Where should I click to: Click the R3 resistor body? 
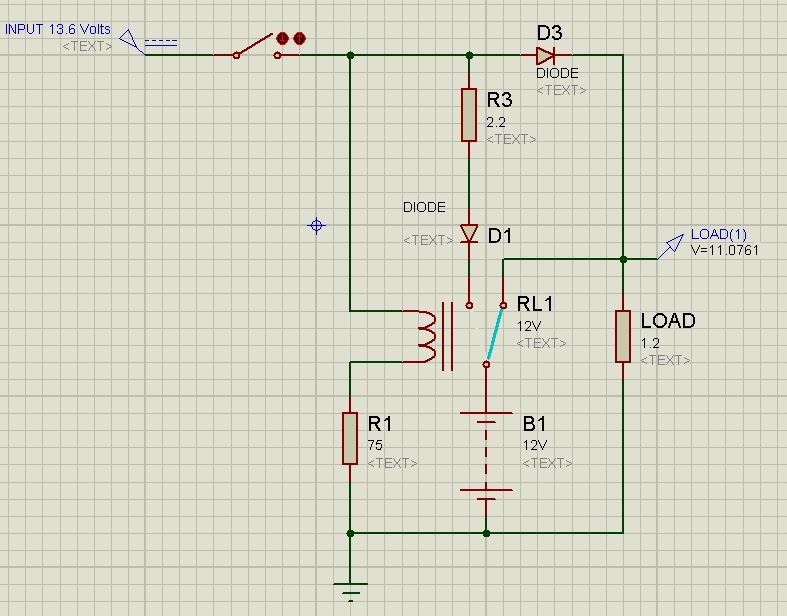click(469, 114)
